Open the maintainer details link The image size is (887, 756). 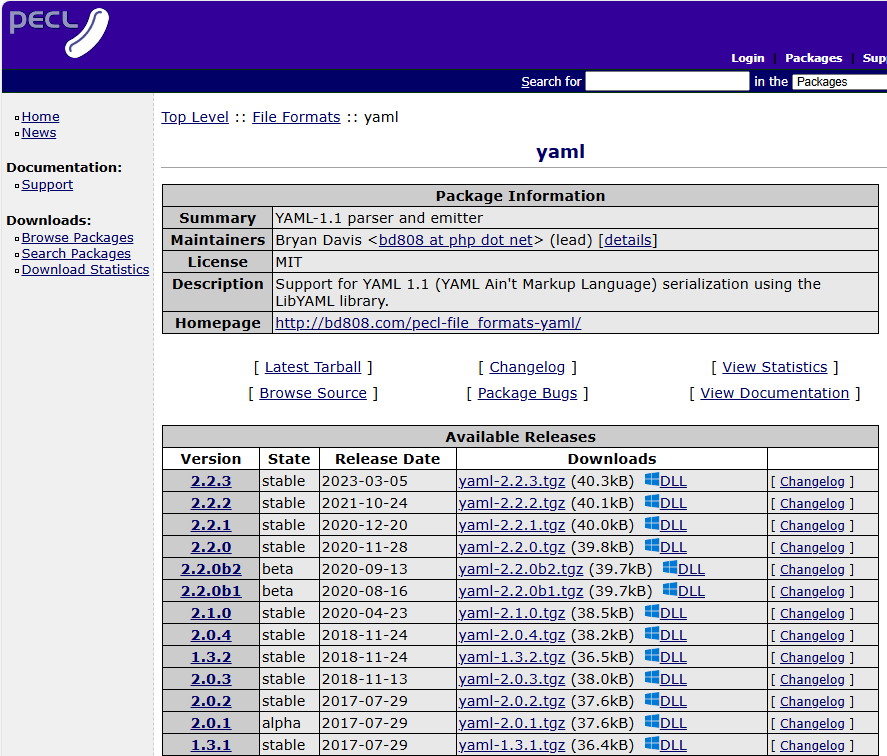(628, 240)
